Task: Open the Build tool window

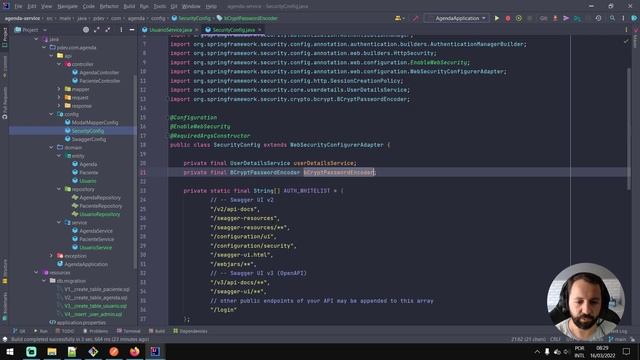Action: point(157,331)
